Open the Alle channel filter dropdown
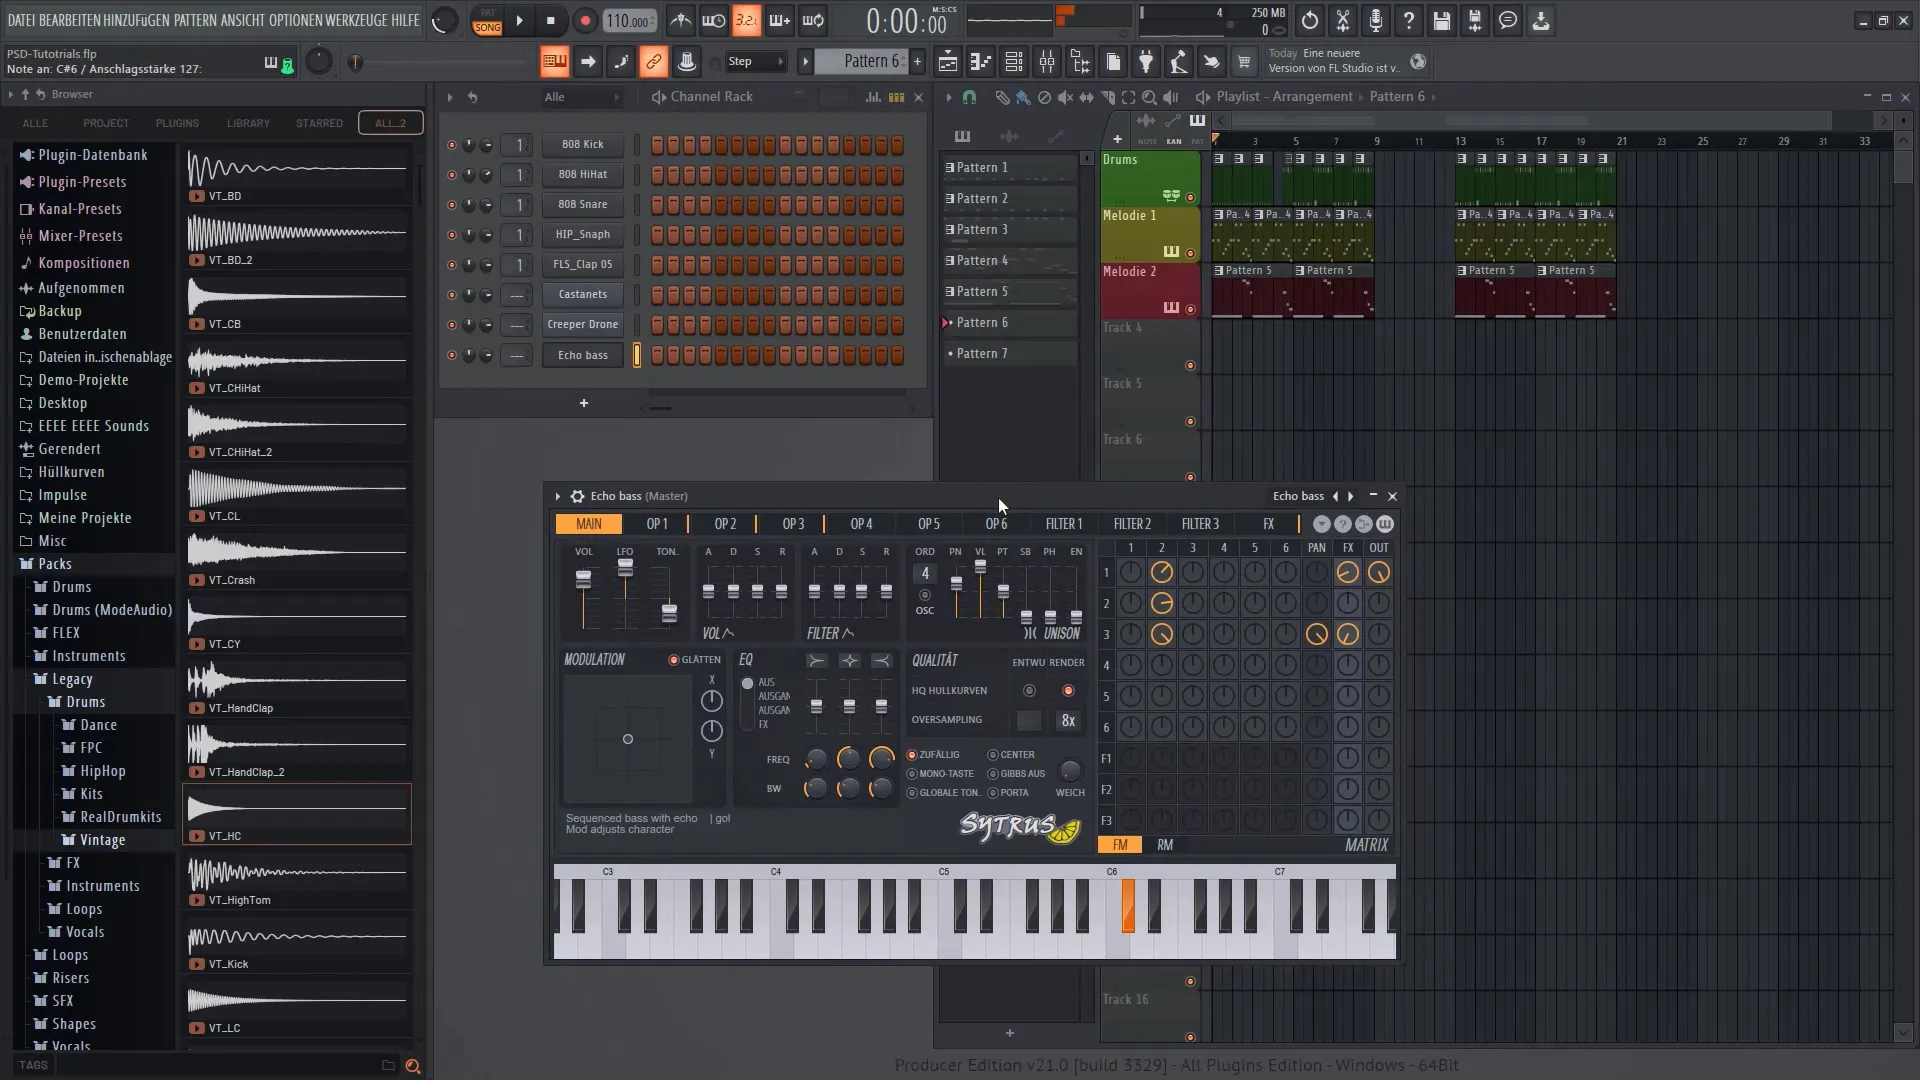Image resolution: width=1920 pixels, height=1080 pixels. pos(582,97)
